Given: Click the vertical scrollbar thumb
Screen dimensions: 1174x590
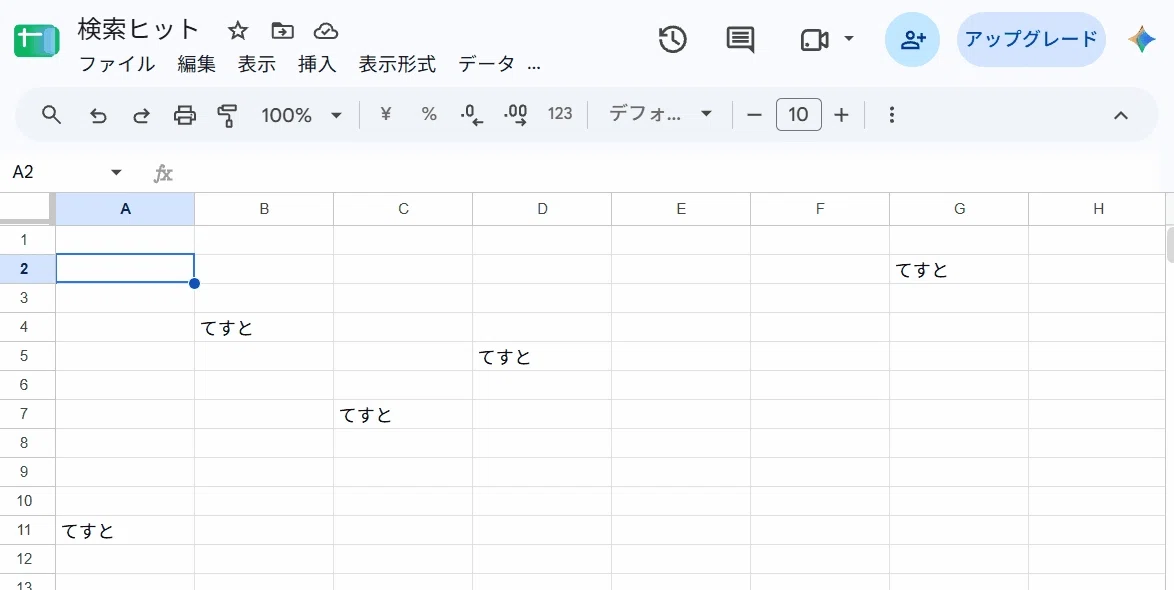Looking at the screenshot, I should [x=1170, y=244].
